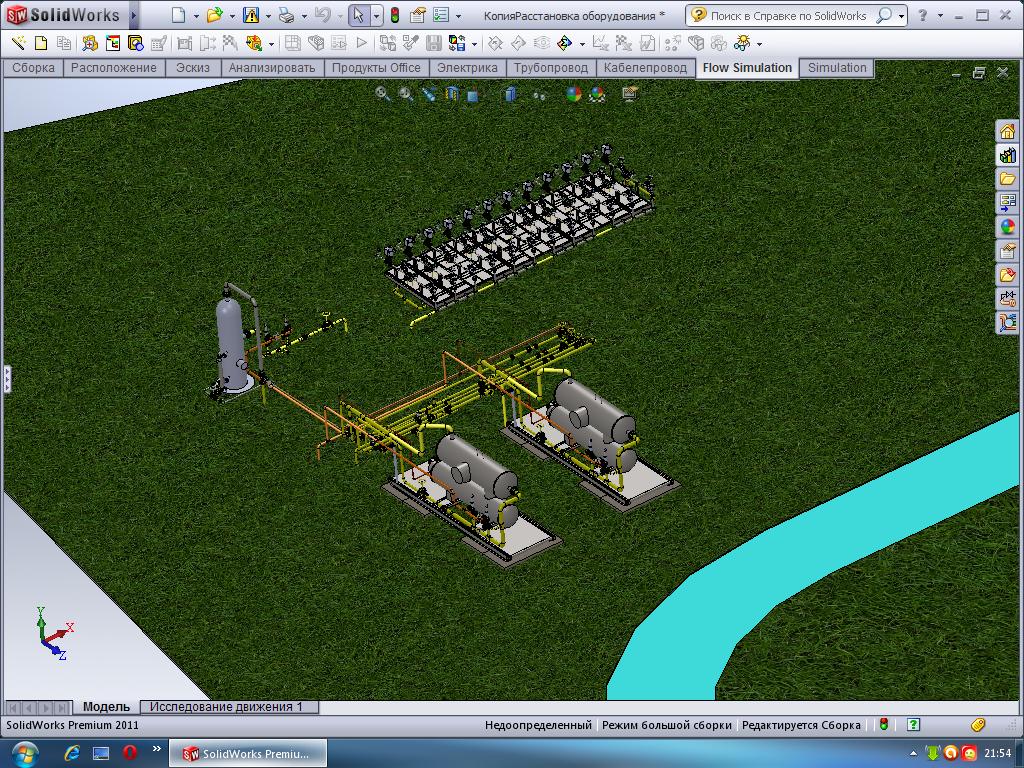Click the Undo icon
1024x768 pixels.
(x=322, y=15)
